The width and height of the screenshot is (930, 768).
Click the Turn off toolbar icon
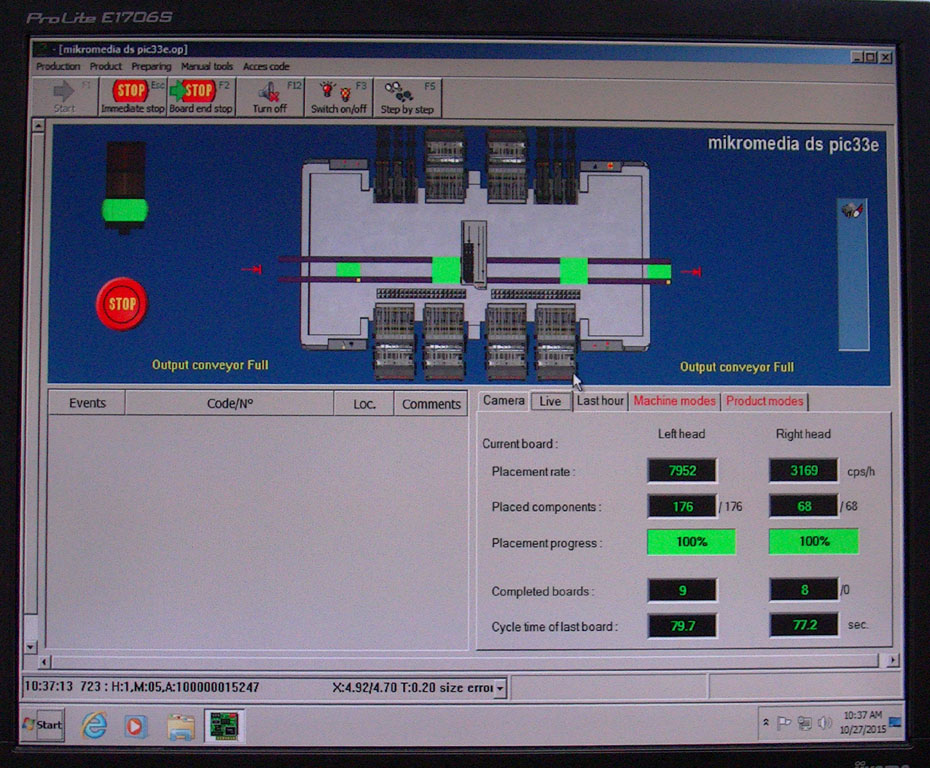pyautogui.click(x=270, y=97)
